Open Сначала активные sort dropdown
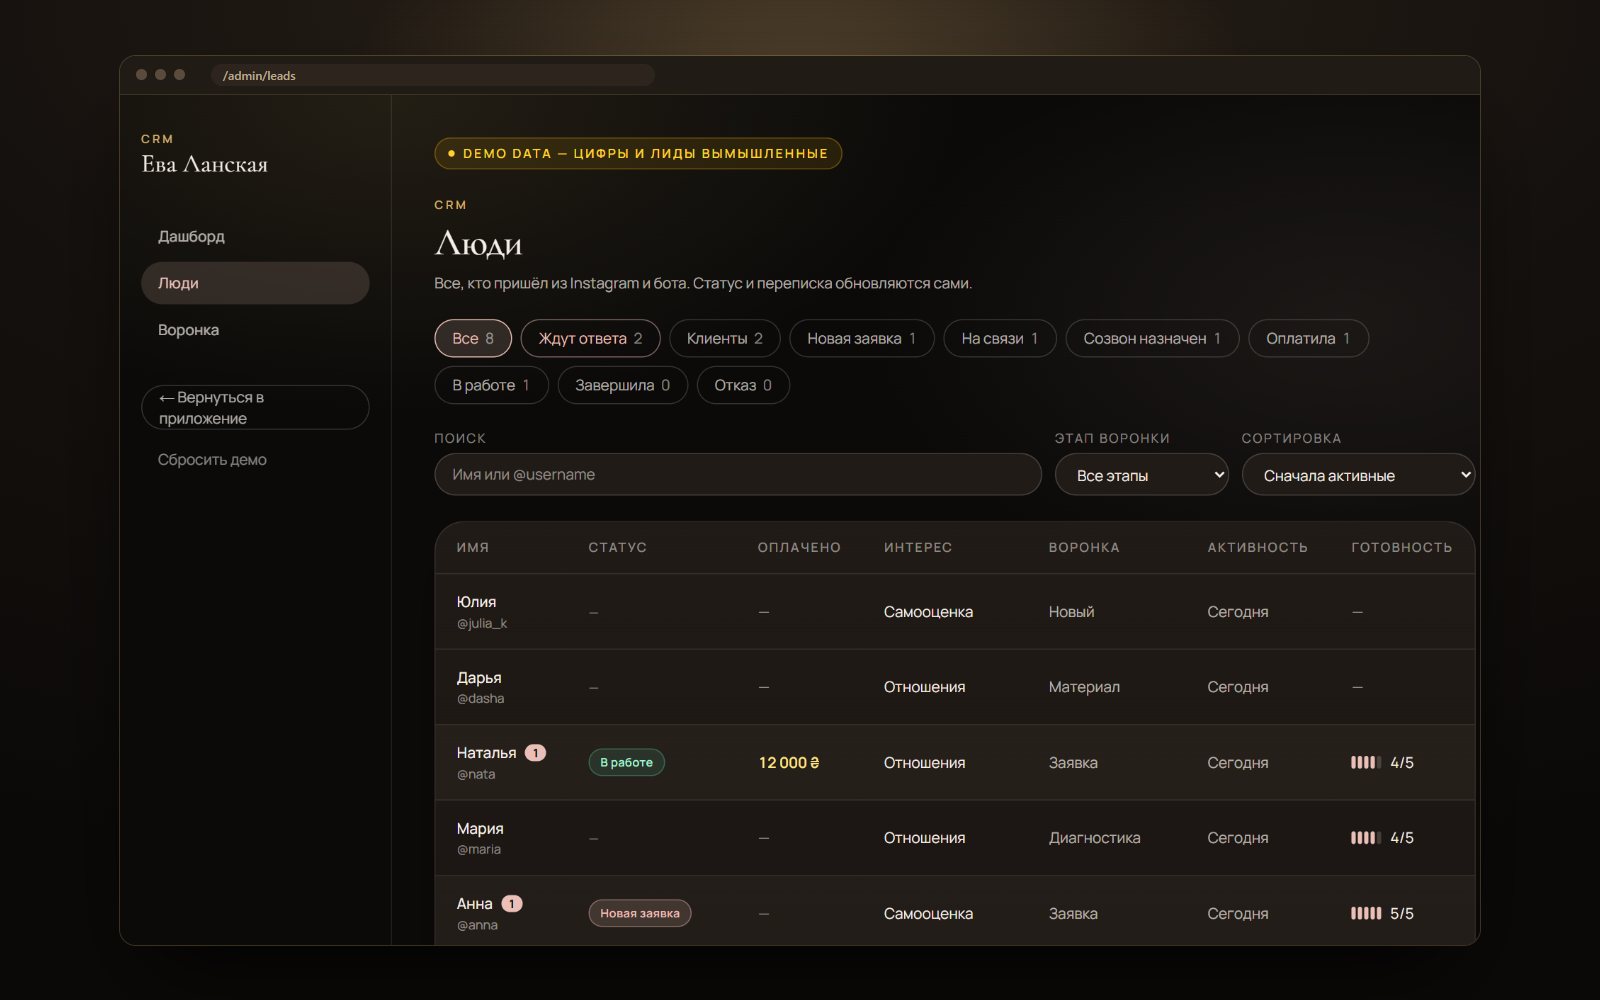This screenshot has height=1000, width=1600. (1358, 475)
